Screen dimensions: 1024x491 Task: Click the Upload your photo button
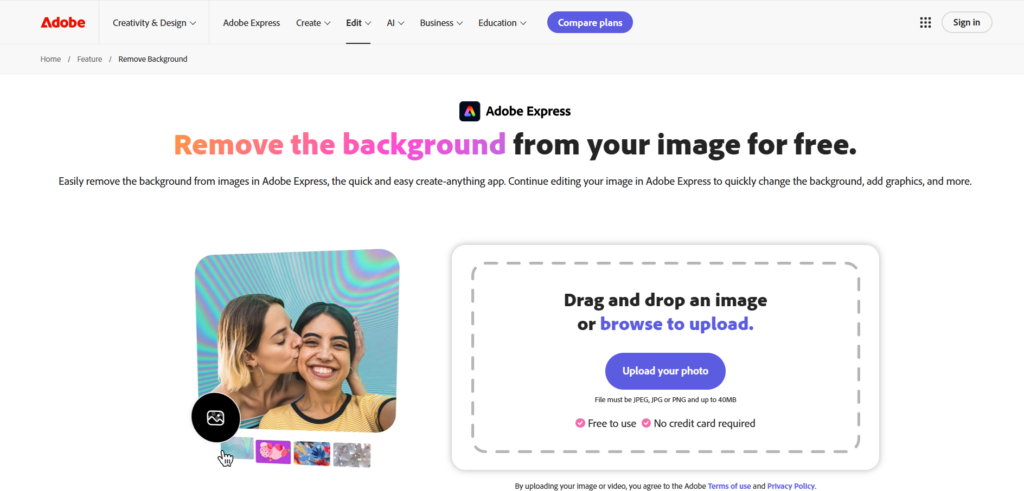665,371
